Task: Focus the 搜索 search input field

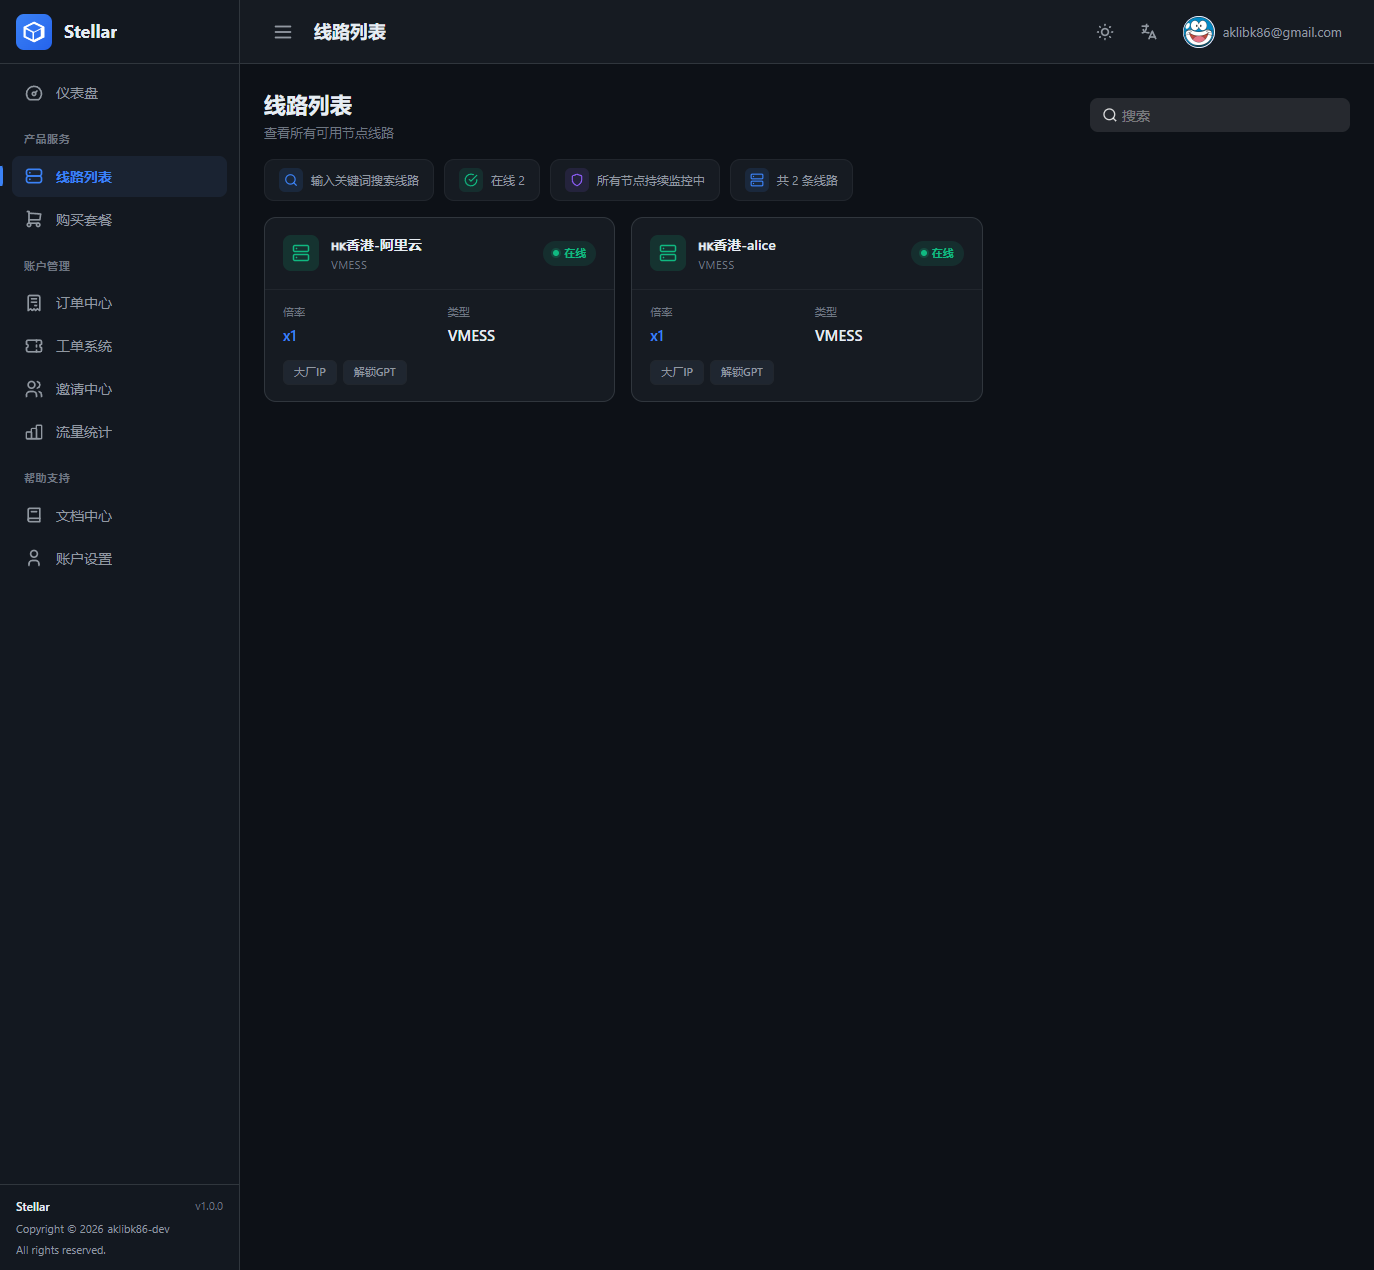Action: click(1220, 115)
